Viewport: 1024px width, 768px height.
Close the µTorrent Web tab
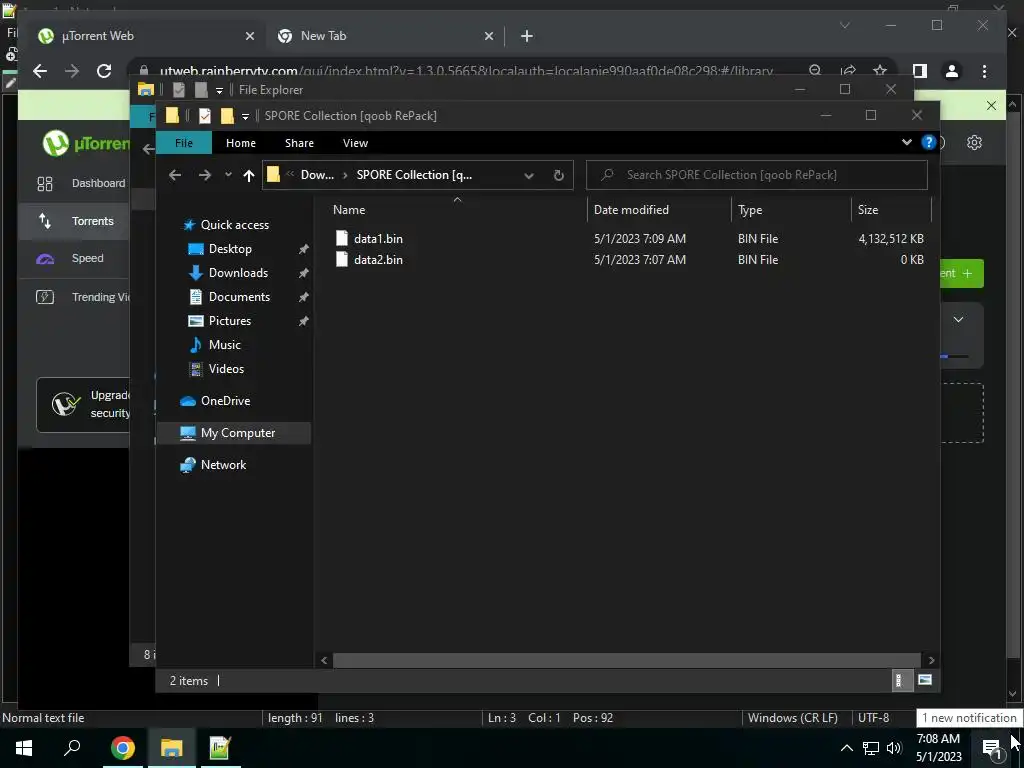tap(249, 37)
